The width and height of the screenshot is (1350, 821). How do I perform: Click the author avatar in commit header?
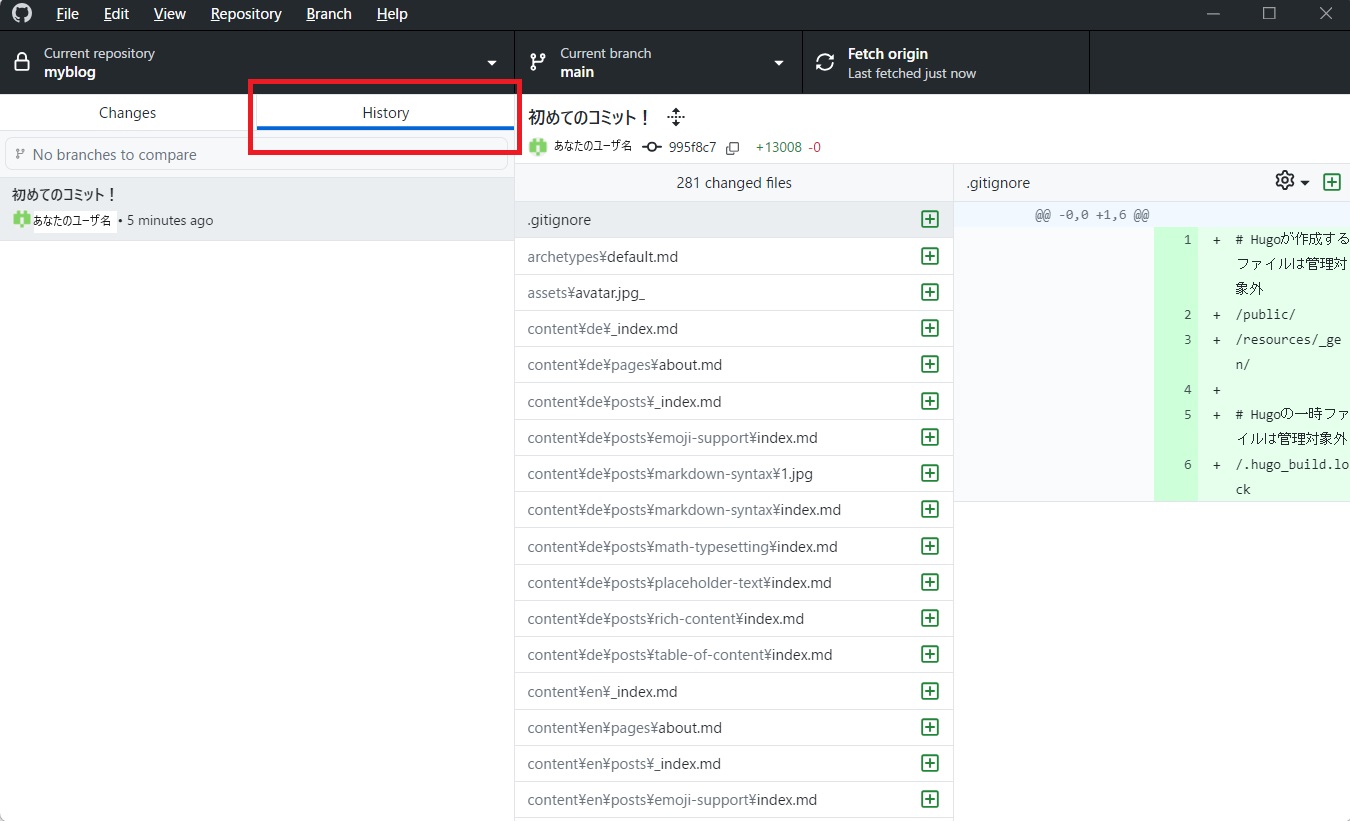pos(538,146)
